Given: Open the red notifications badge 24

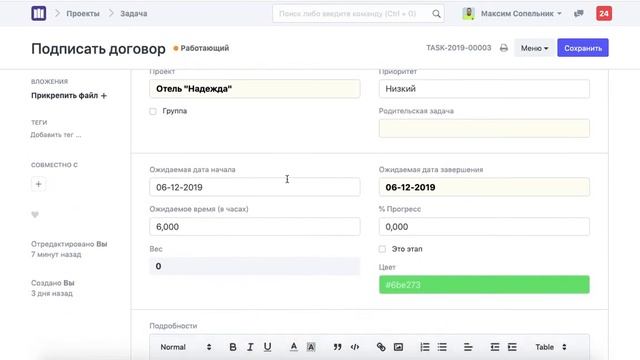Looking at the screenshot, I should pos(604,13).
